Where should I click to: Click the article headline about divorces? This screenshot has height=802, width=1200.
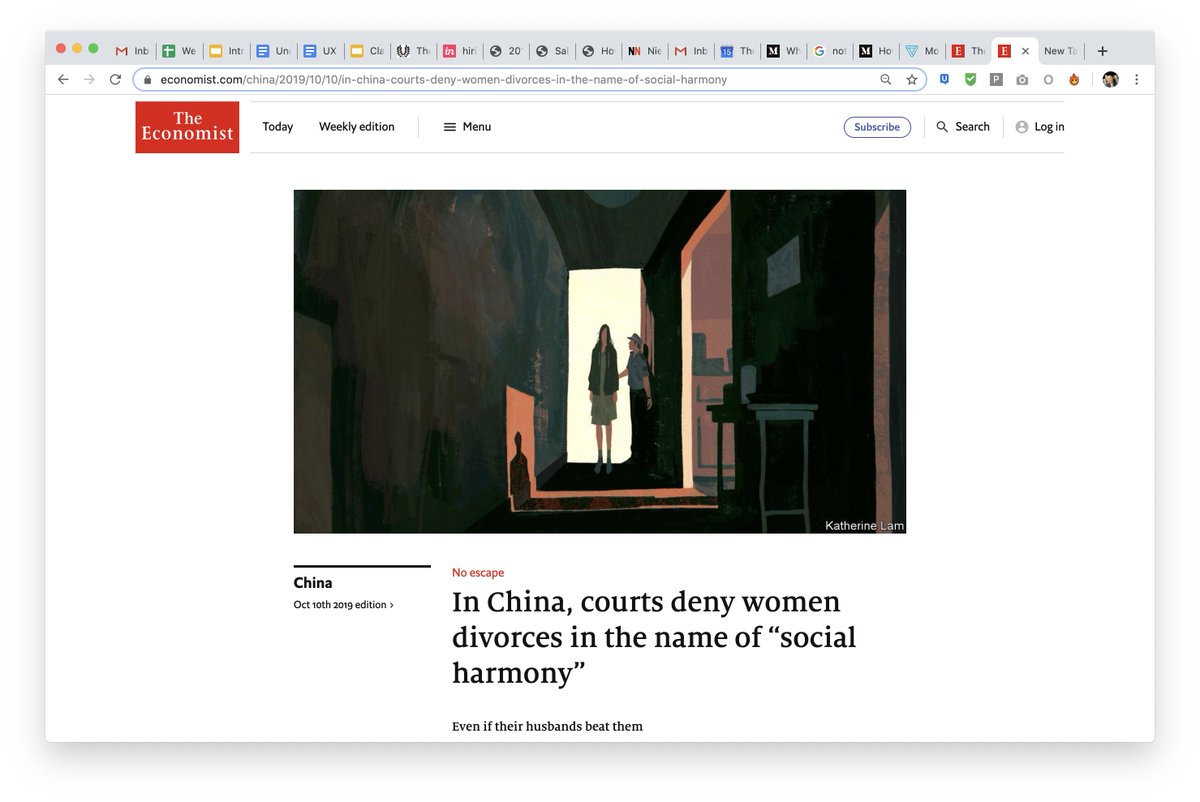tap(654, 638)
